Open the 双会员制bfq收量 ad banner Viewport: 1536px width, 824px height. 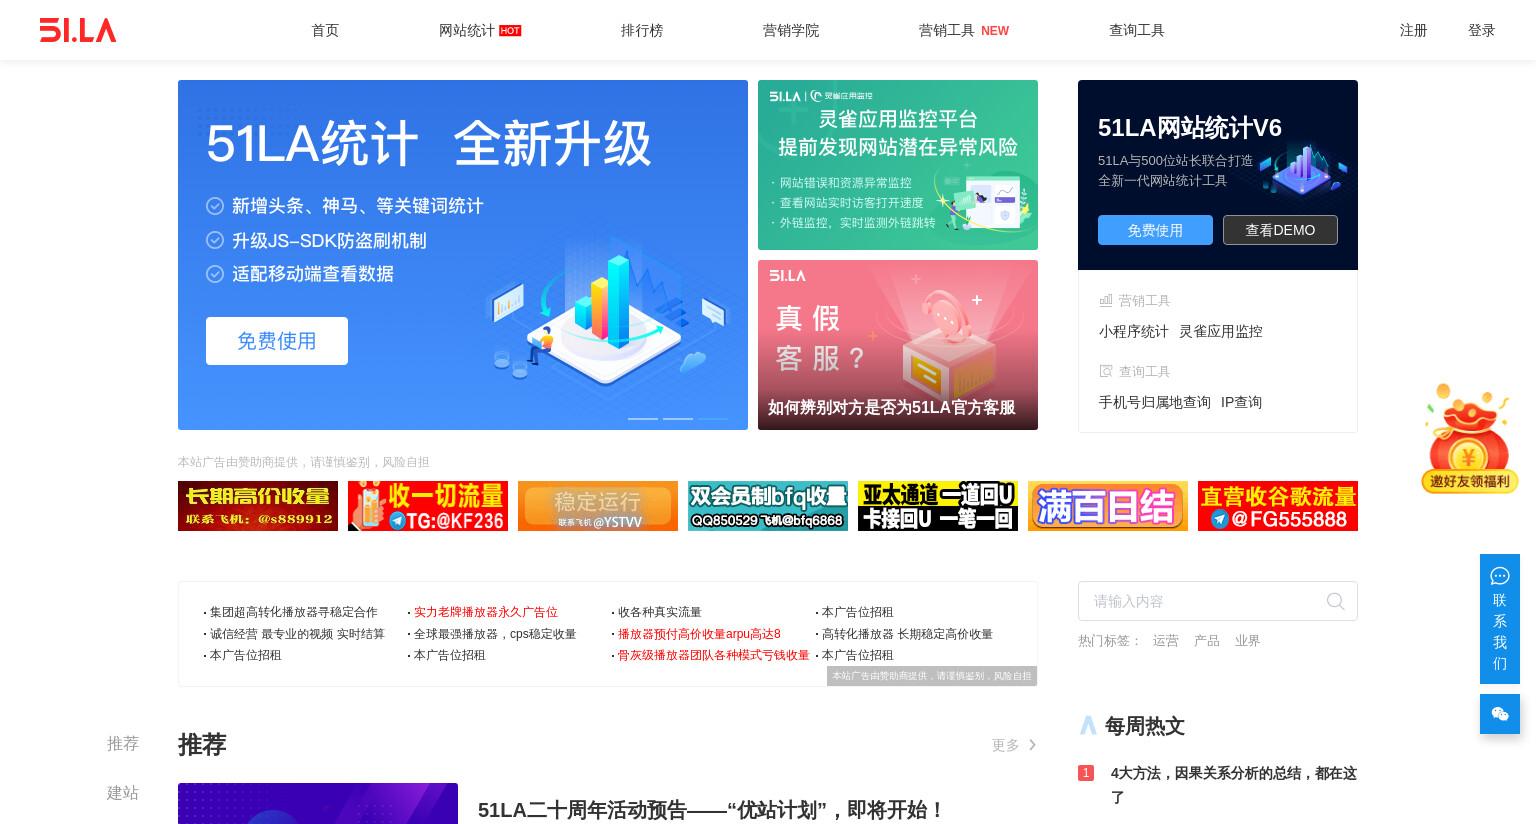tap(768, 506)
